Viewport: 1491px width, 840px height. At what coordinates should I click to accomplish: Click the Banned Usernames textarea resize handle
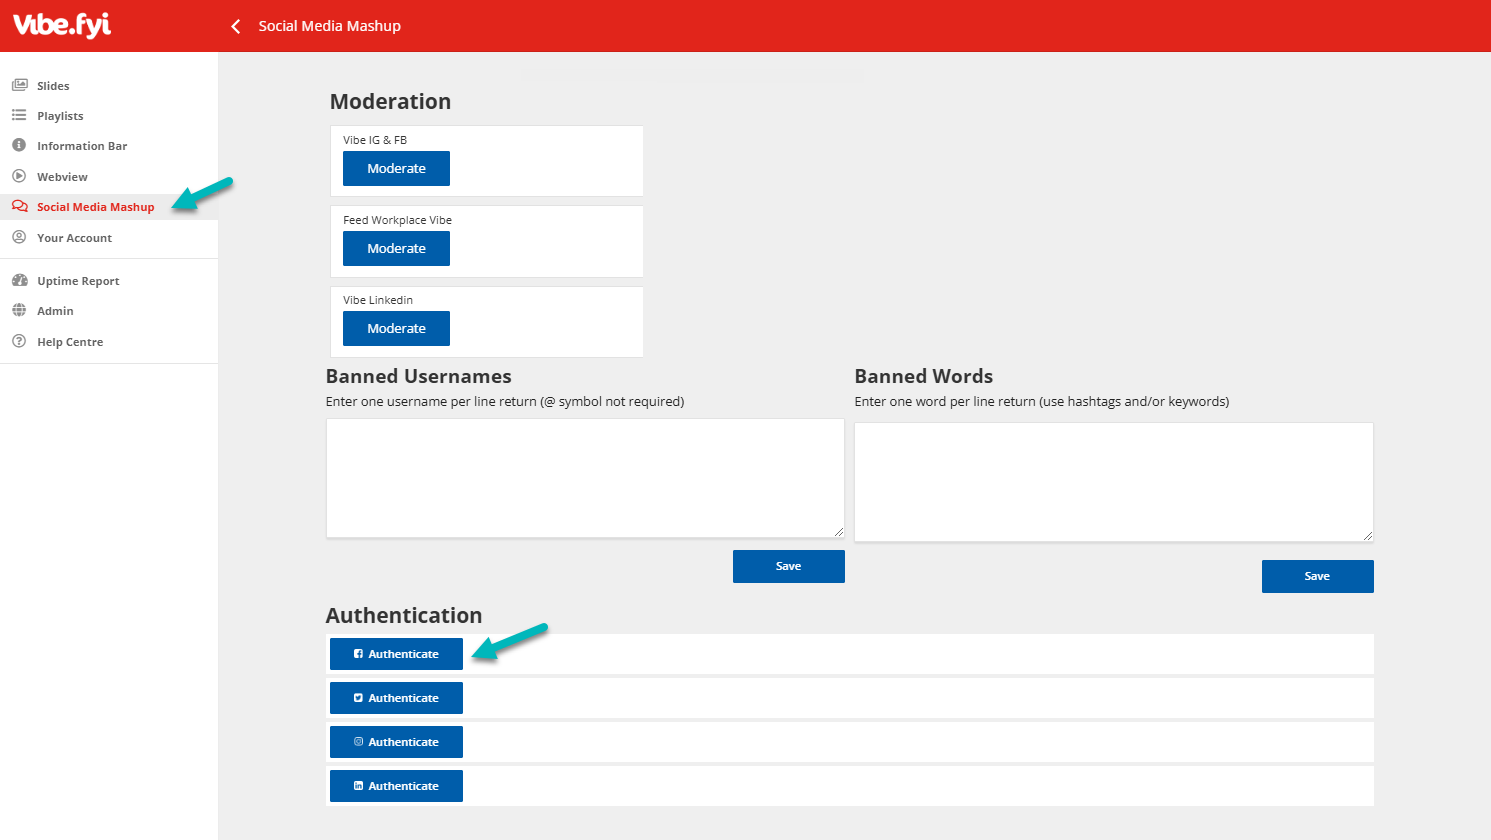[x=838, y=531]
